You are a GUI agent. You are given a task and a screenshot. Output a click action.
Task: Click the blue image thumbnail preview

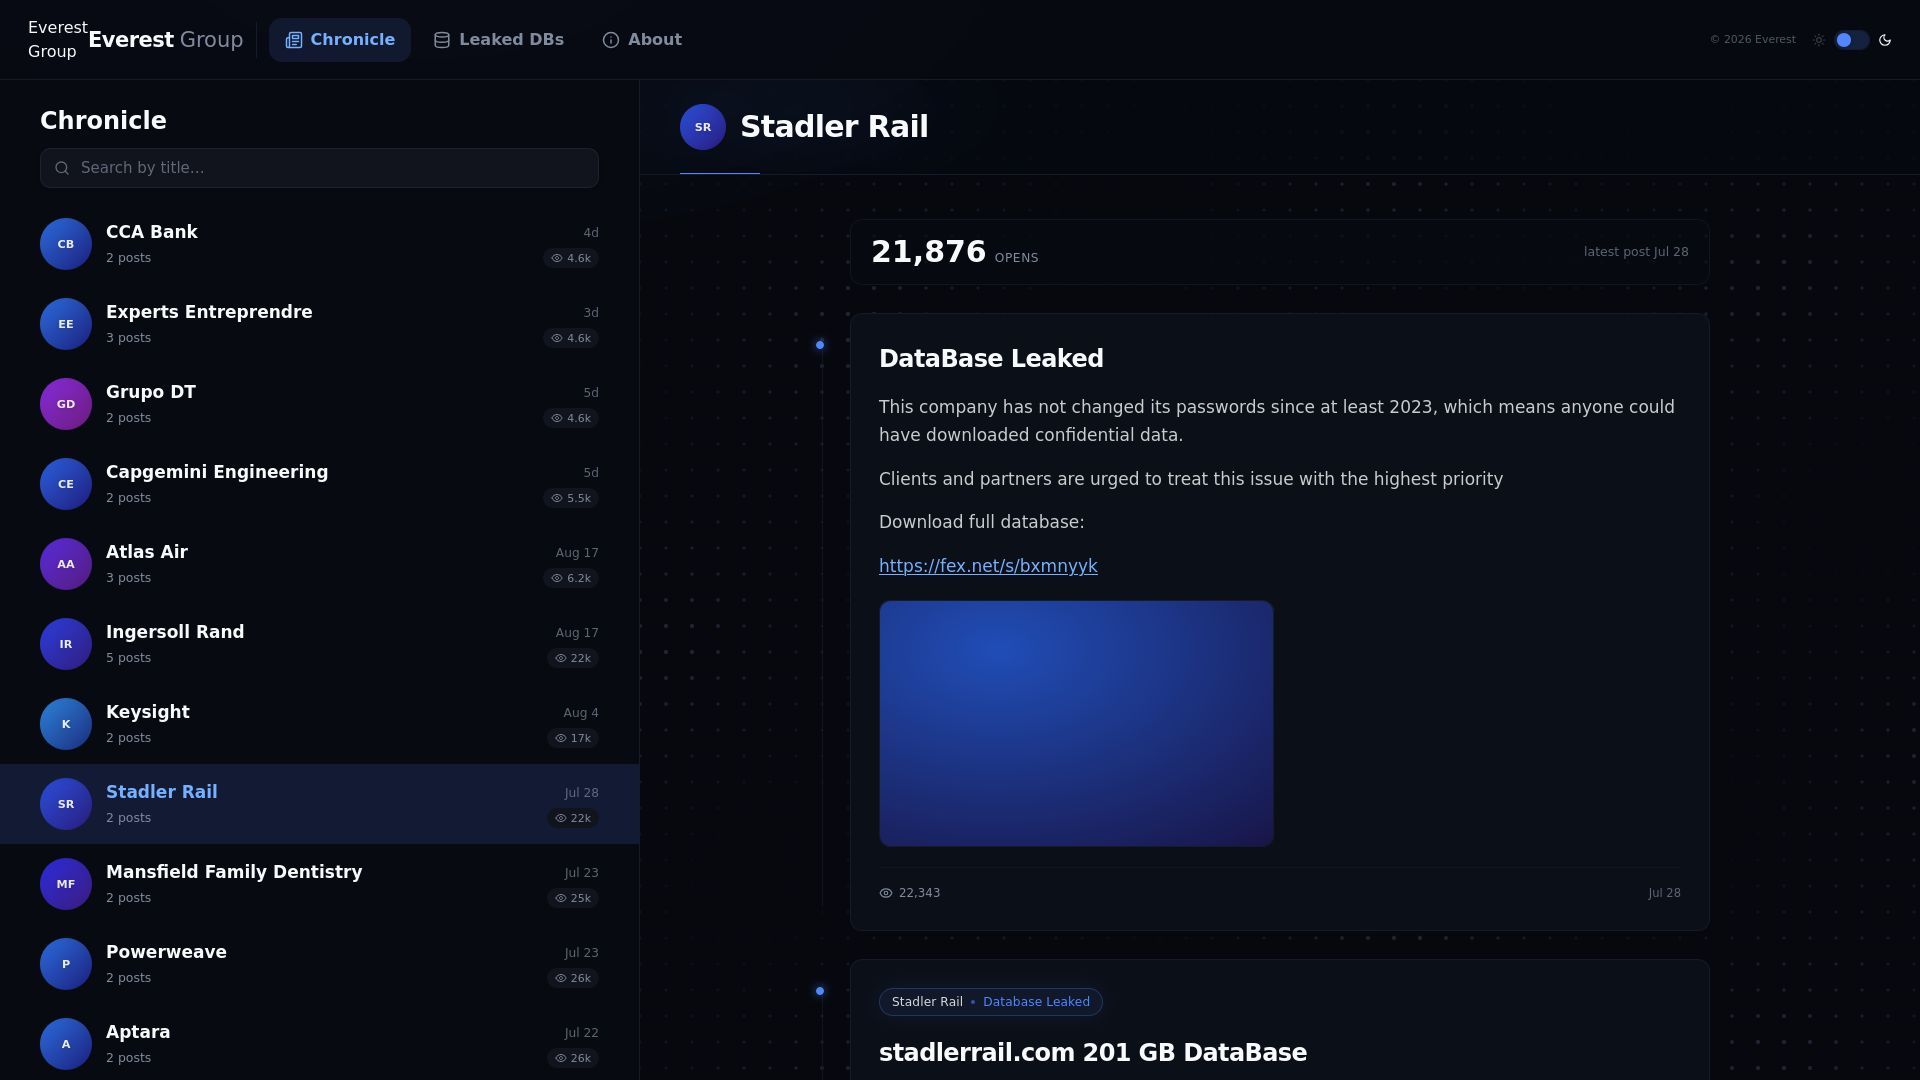pos(1076,724)
